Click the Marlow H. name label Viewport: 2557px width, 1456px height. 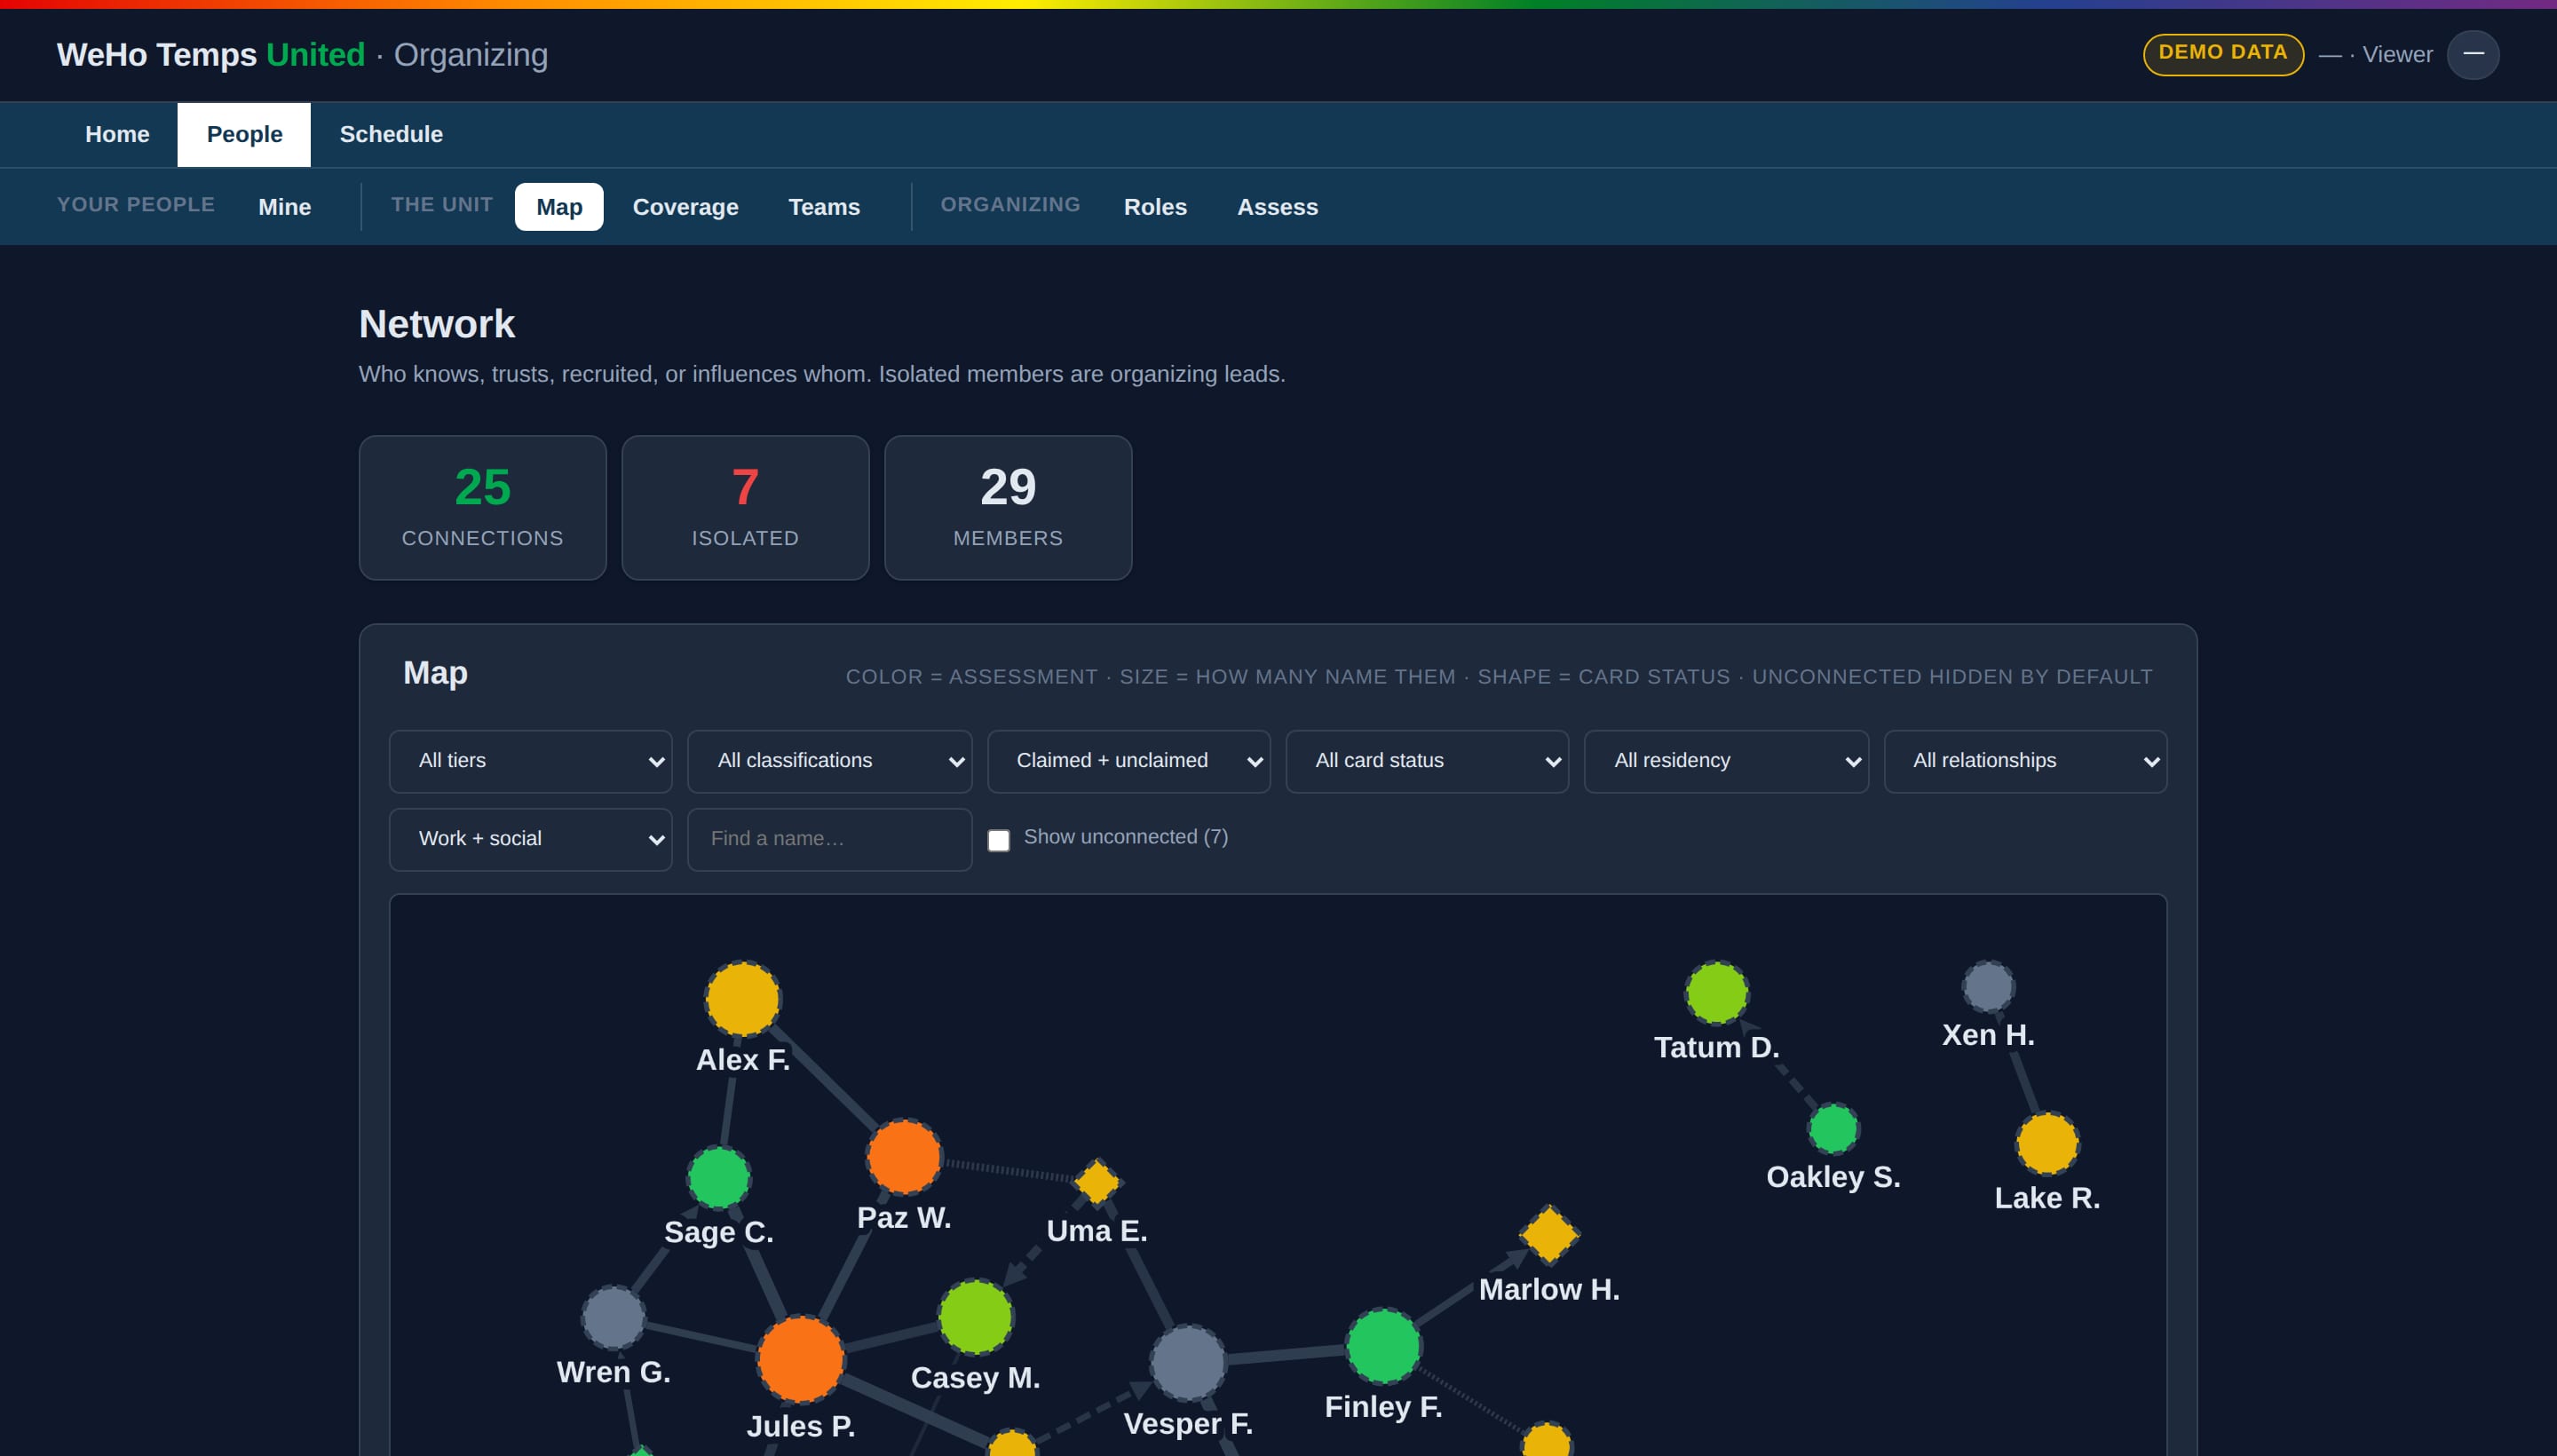tap(1549, 1289)
